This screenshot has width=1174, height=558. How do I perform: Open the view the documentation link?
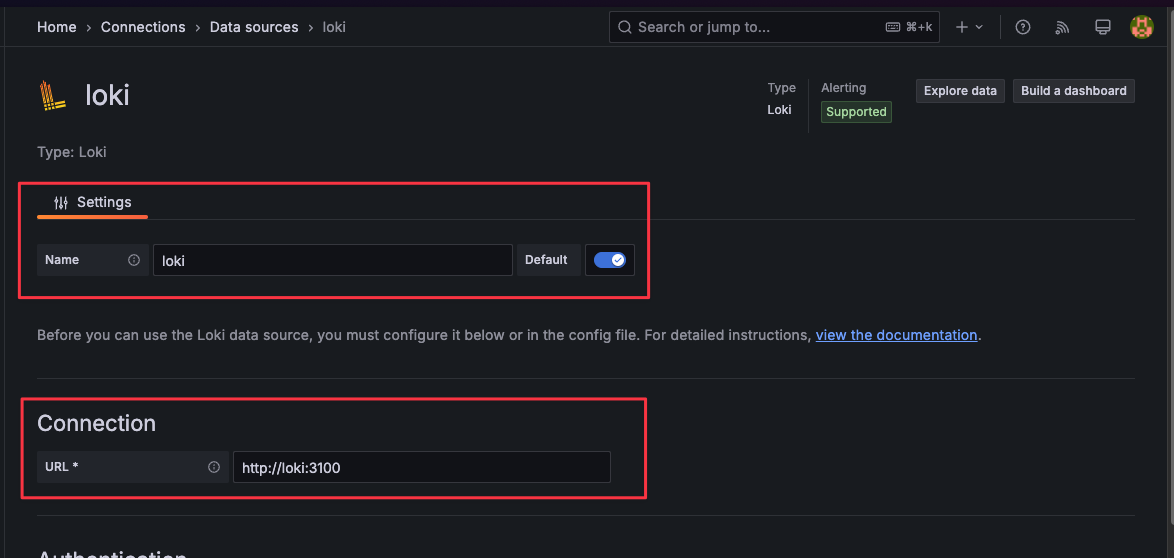896,335
